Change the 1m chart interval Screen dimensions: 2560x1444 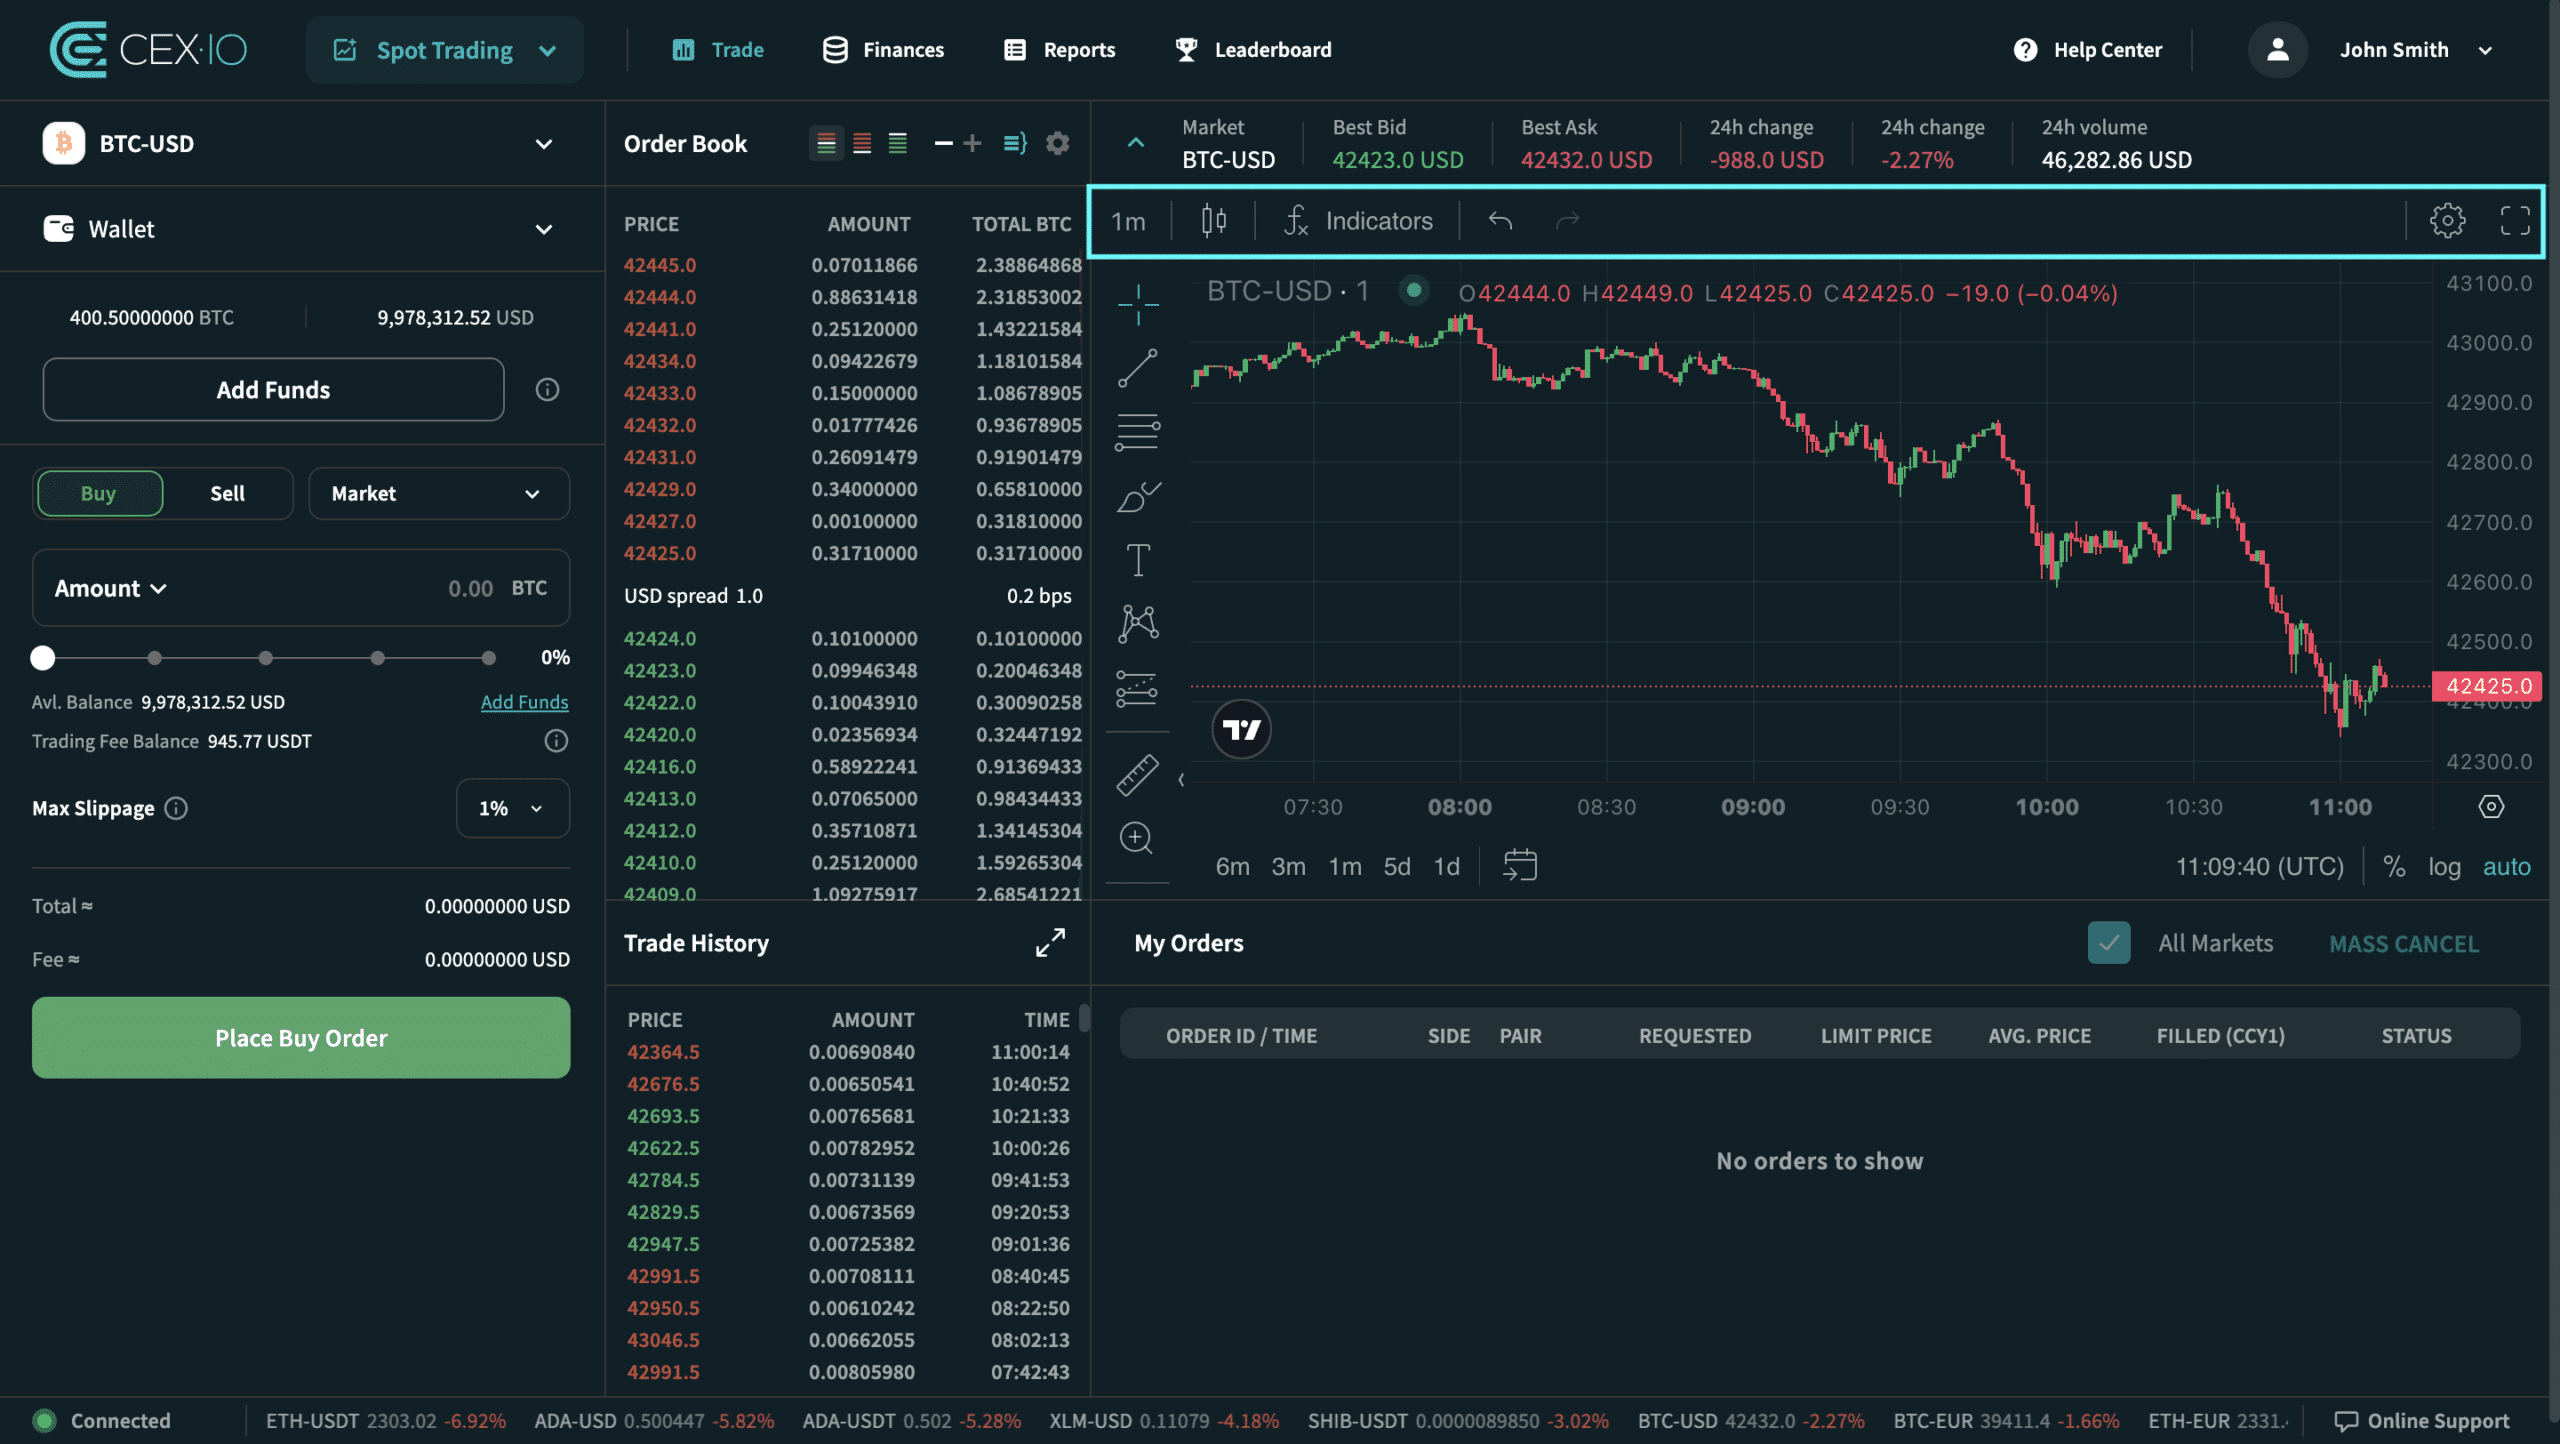click(x=1129, y=221)
